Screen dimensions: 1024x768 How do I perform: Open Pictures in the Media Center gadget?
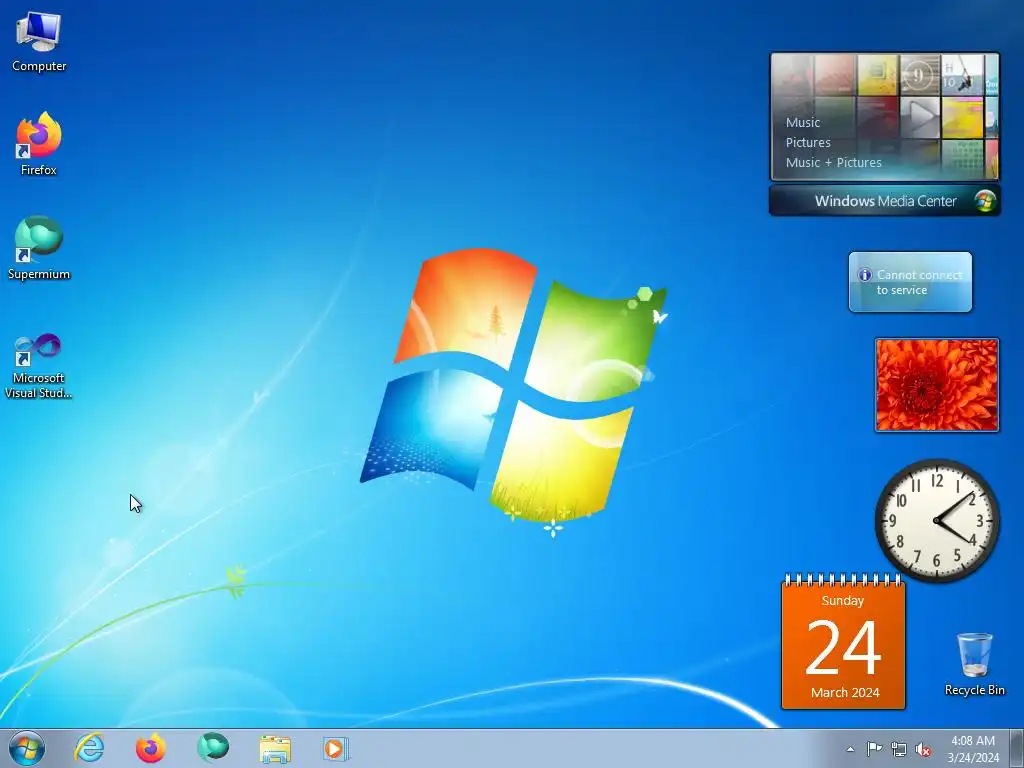(808, 142)
